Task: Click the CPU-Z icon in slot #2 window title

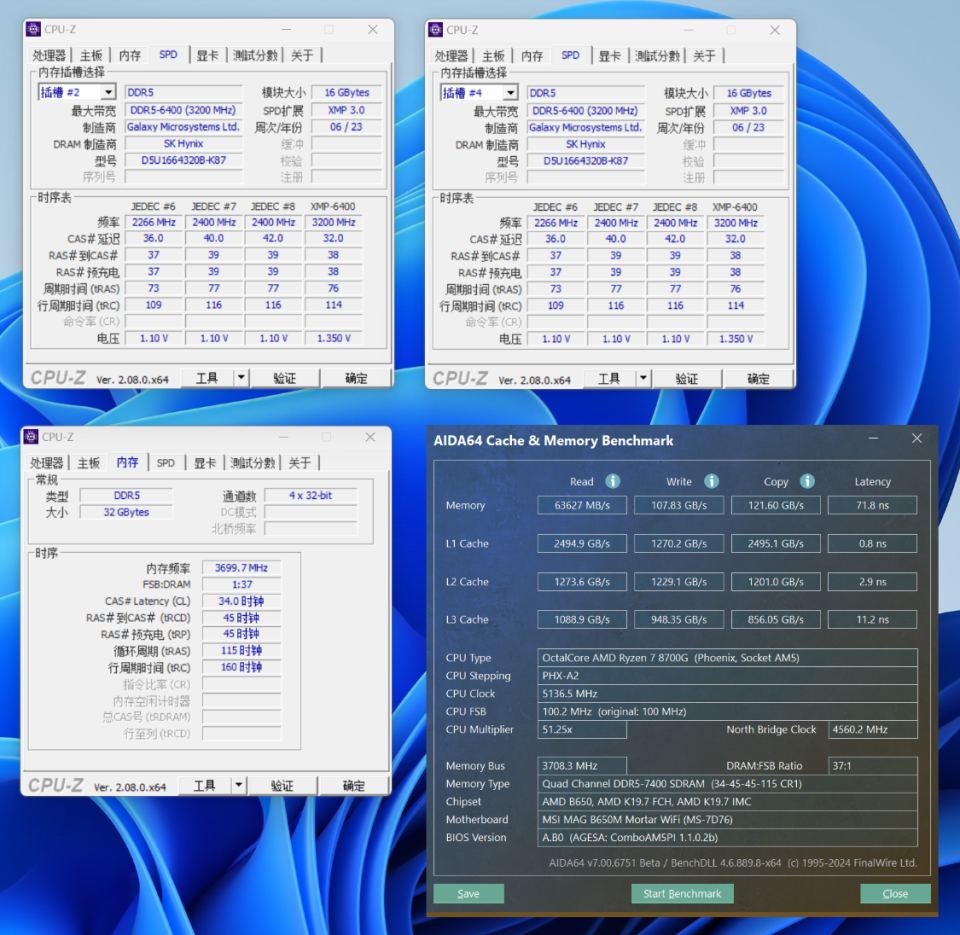Action: click(x=33, y=29)
